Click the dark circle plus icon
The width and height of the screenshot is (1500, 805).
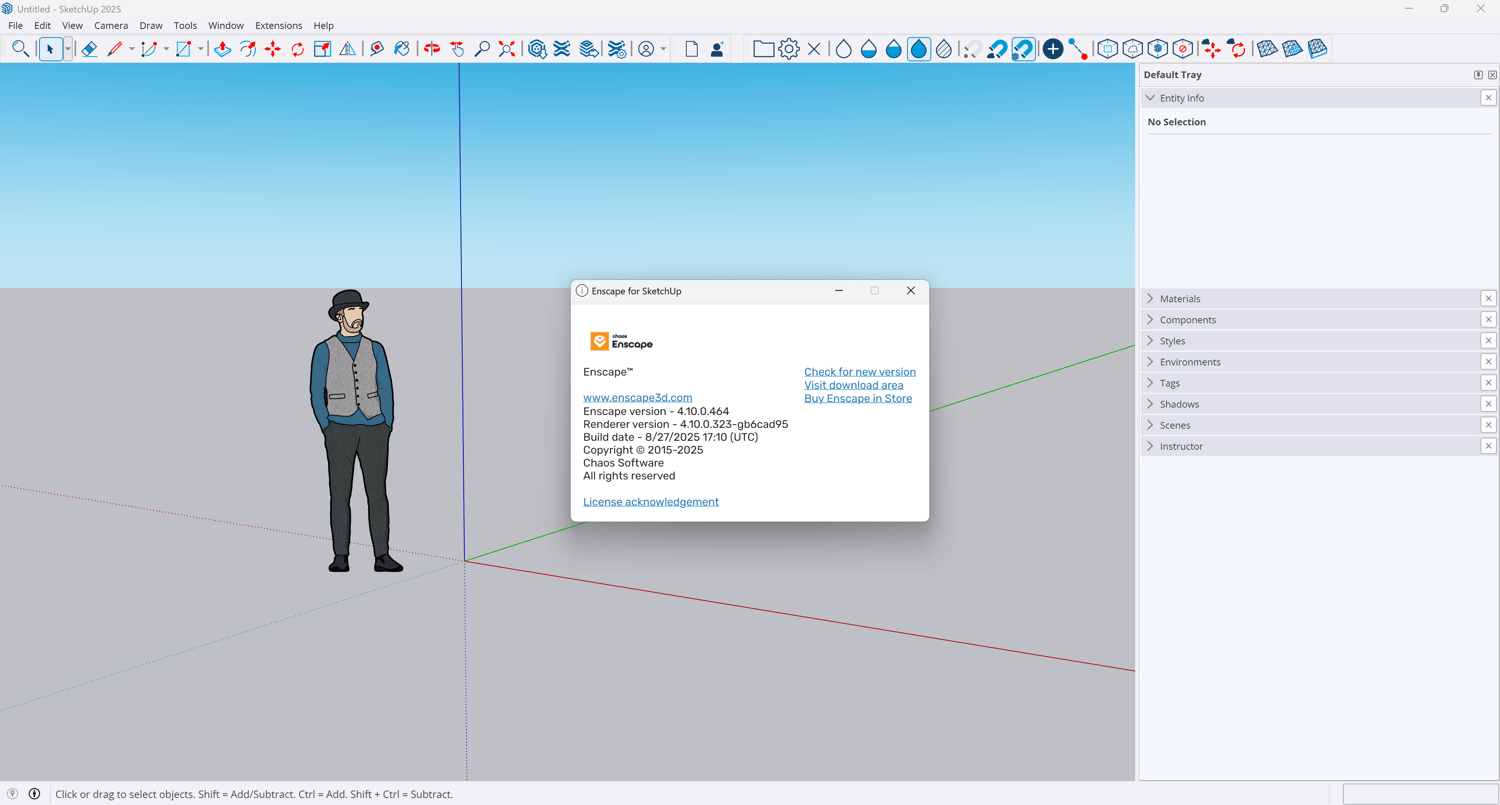pyautogui.click(x=1053, y=49)
